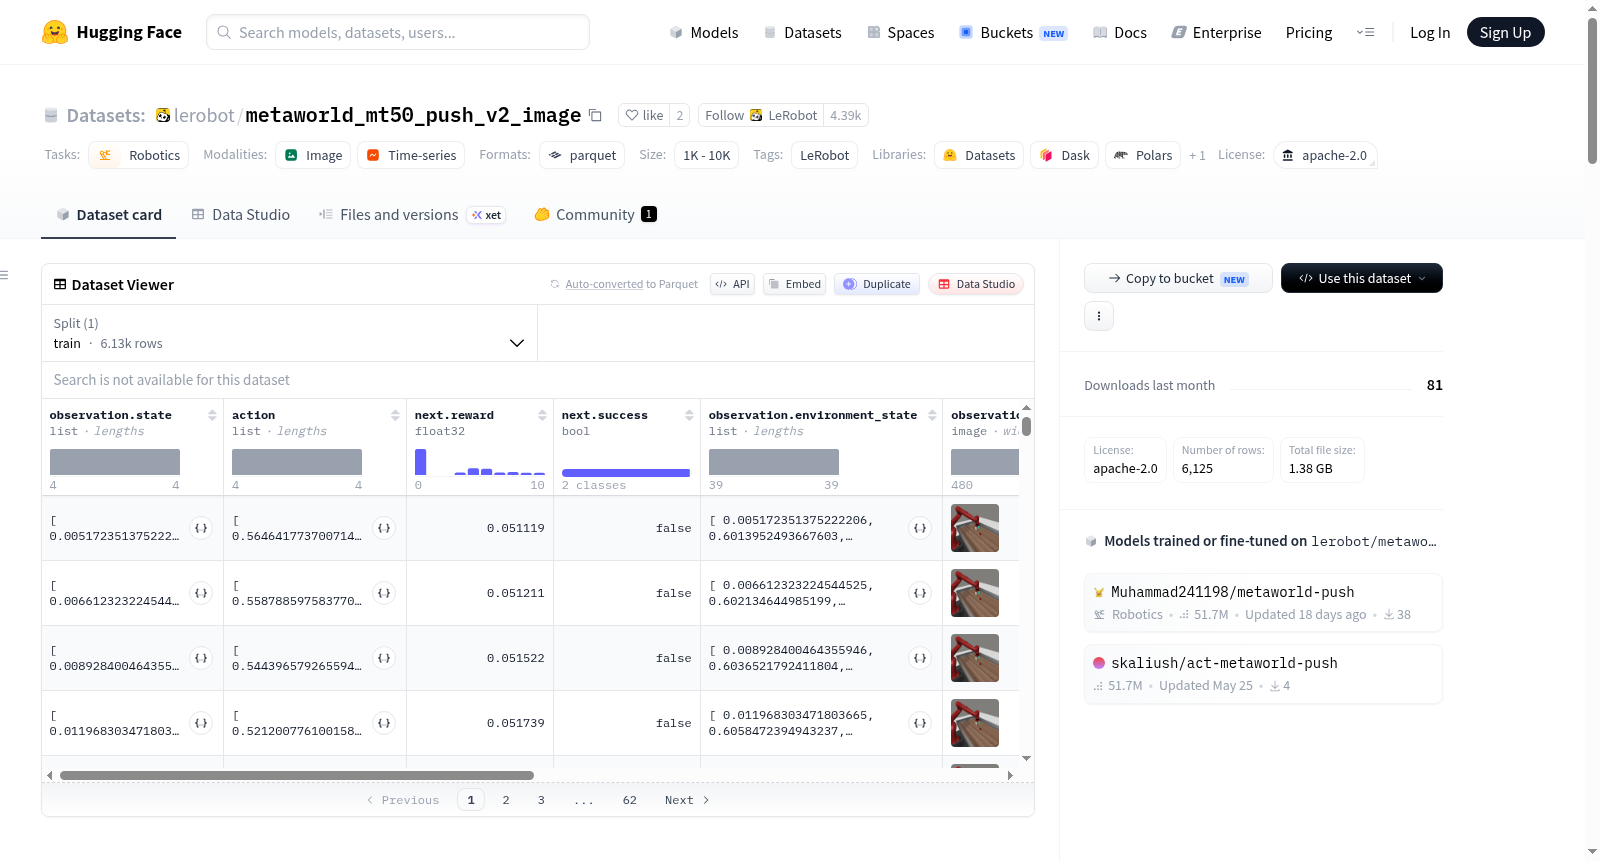This screenshot has height=861, width=1600.
Task: Expand the action cell in the 0.051211 row
Action: point(384,593)
